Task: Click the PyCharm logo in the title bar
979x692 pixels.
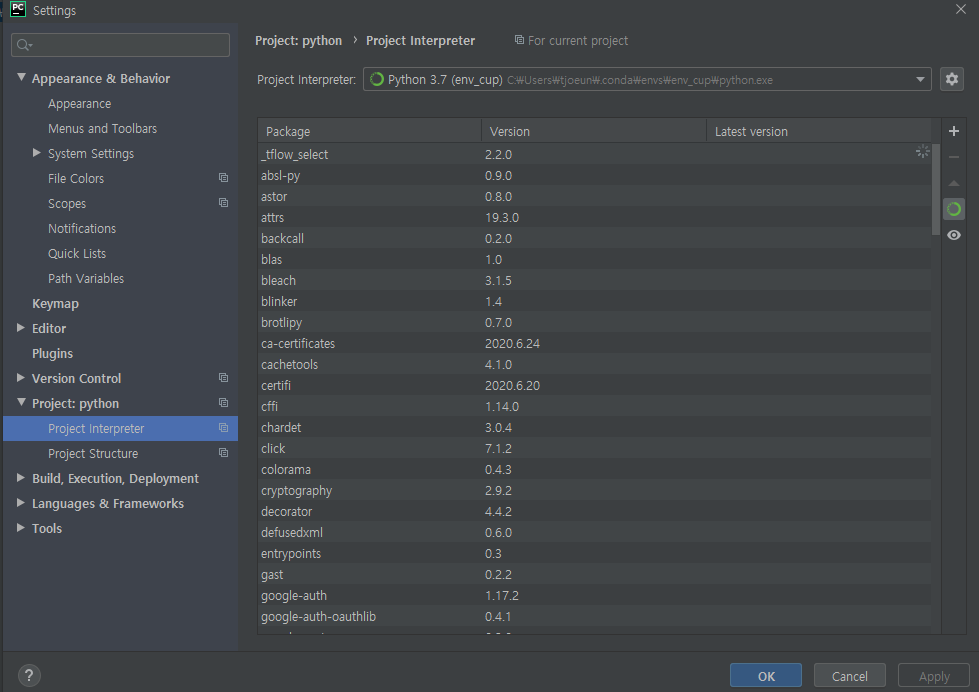Action: [18, 9]
